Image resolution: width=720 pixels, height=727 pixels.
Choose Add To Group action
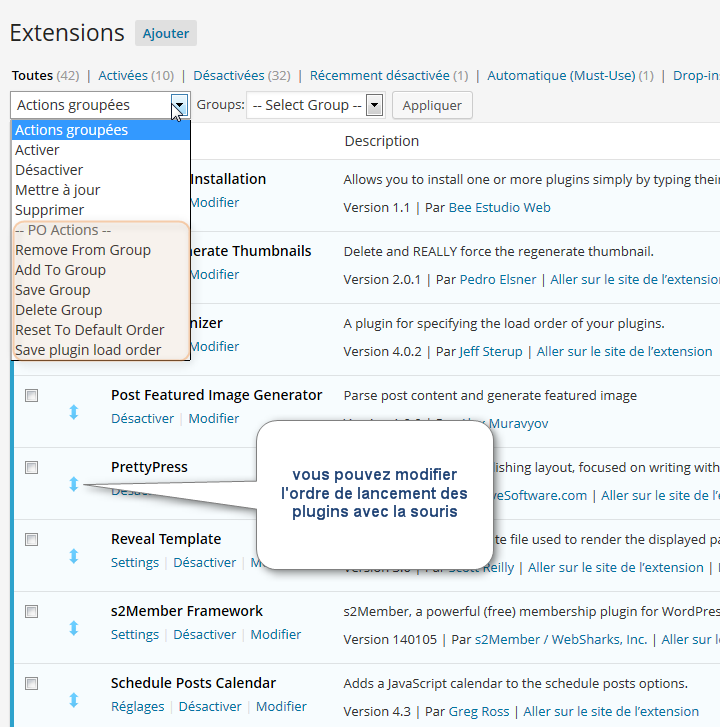[101, 270]
